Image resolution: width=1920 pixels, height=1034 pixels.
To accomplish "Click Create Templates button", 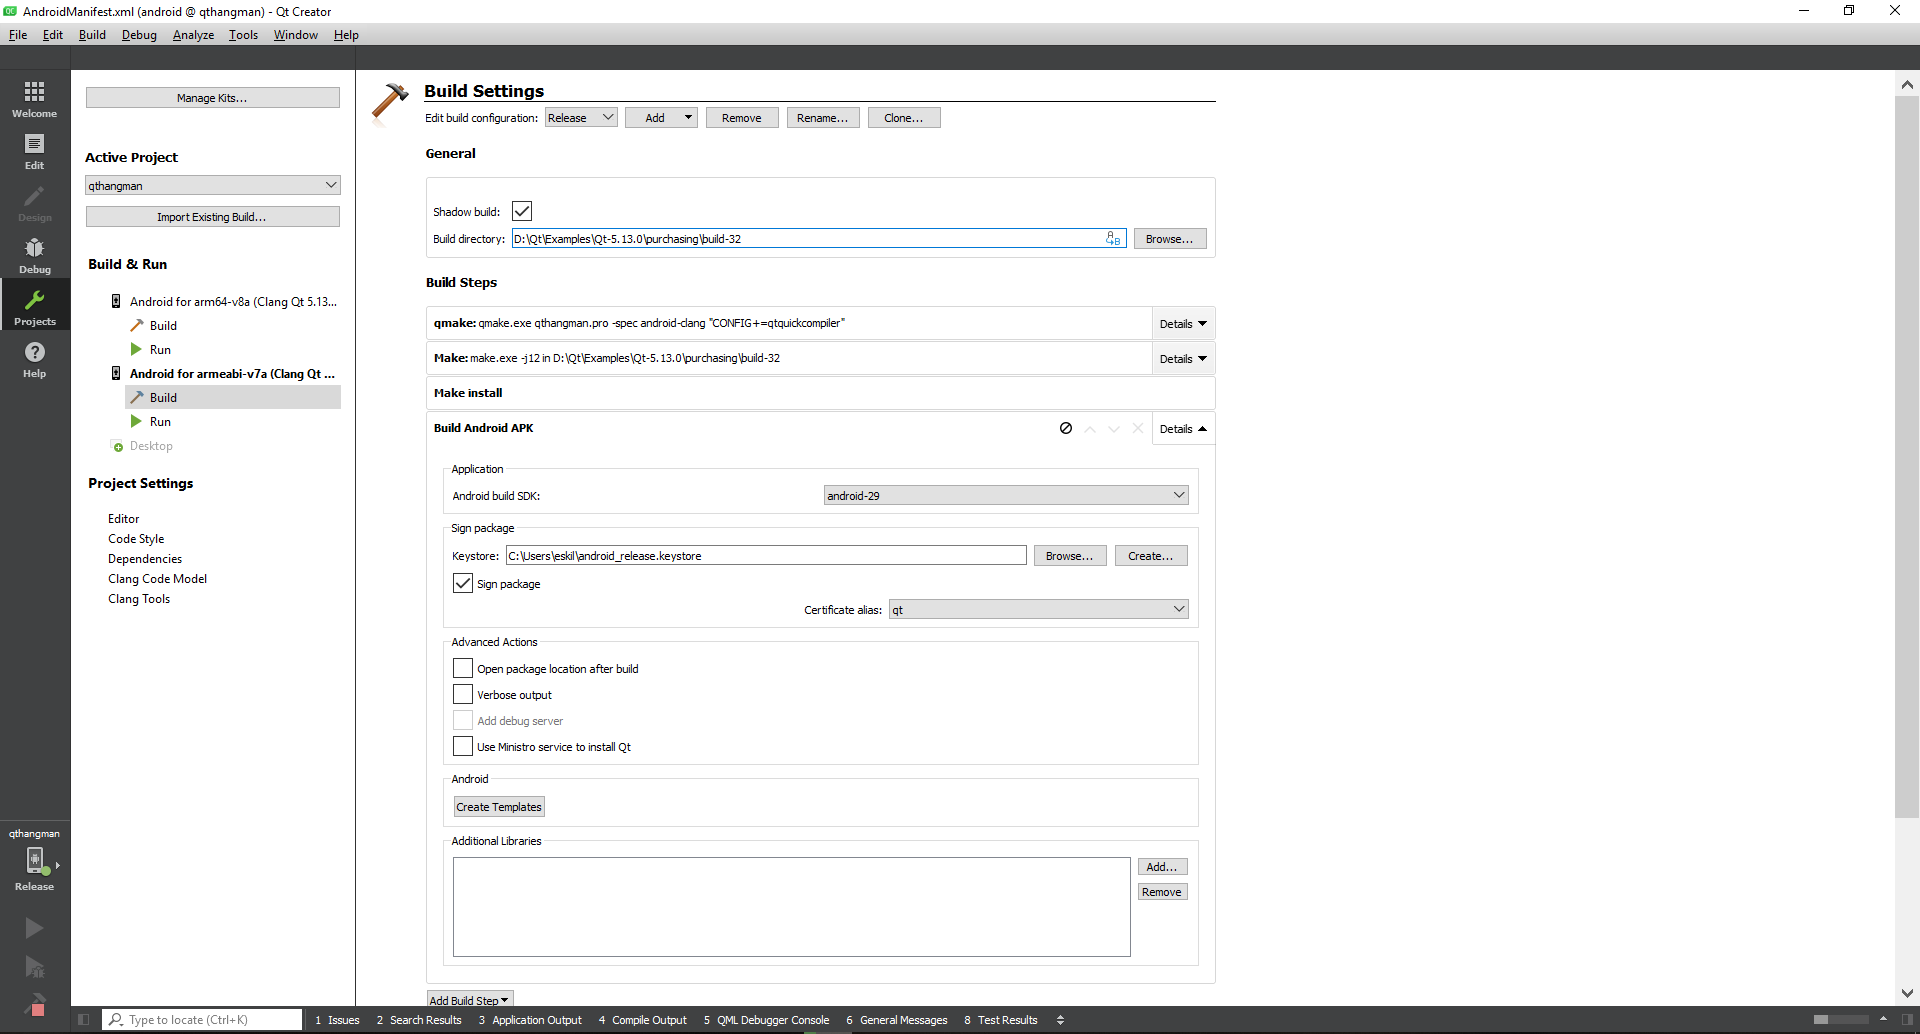I will [499, 807].
